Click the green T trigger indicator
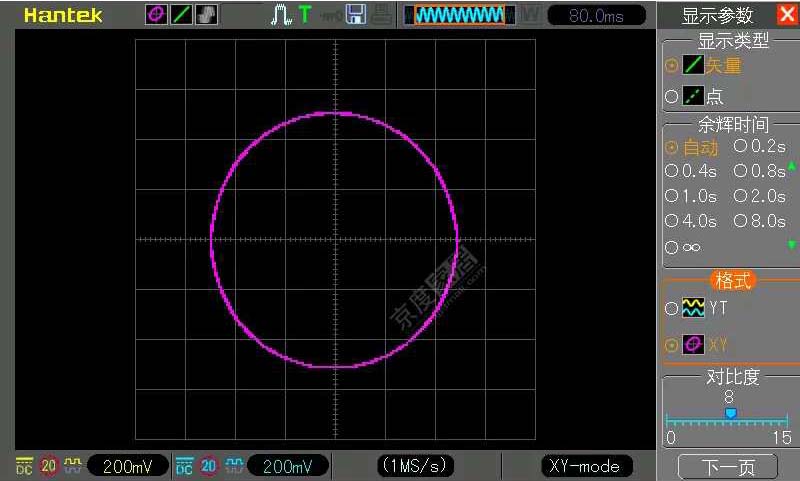 [x=304, y=15]
